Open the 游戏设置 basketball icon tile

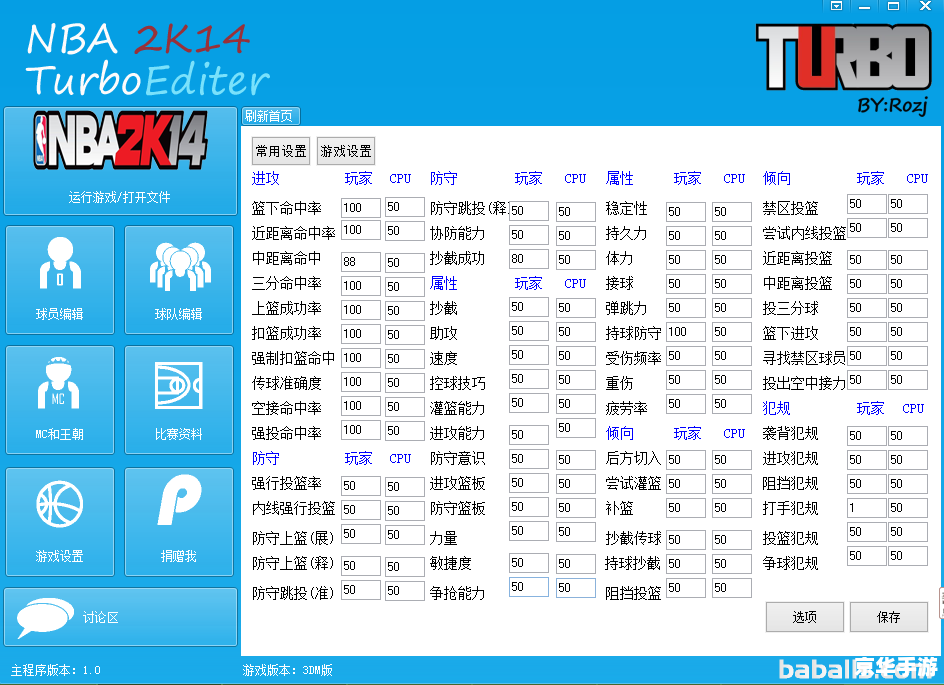pyautogui.click(x=60, y=522)
